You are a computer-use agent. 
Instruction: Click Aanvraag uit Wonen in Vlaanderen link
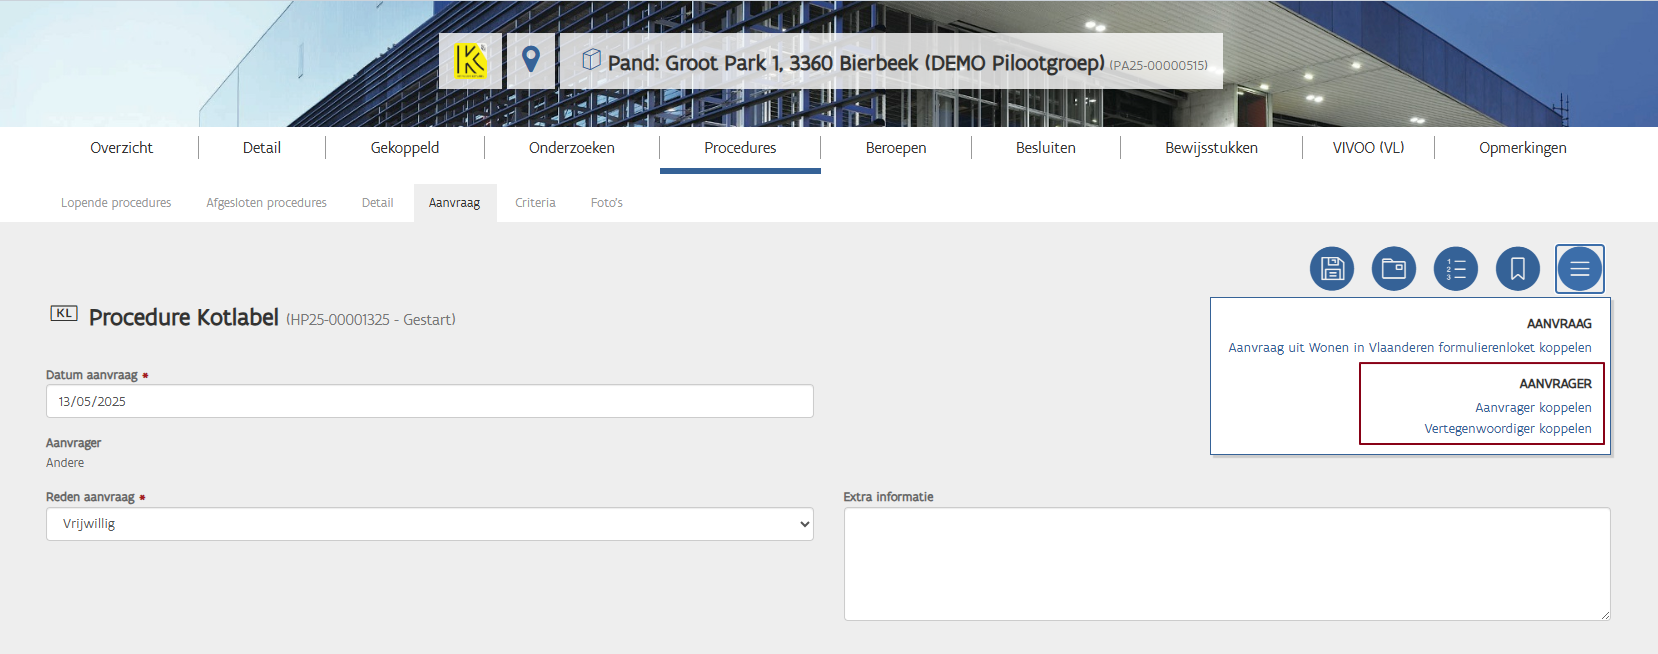tap(1409, 348)
